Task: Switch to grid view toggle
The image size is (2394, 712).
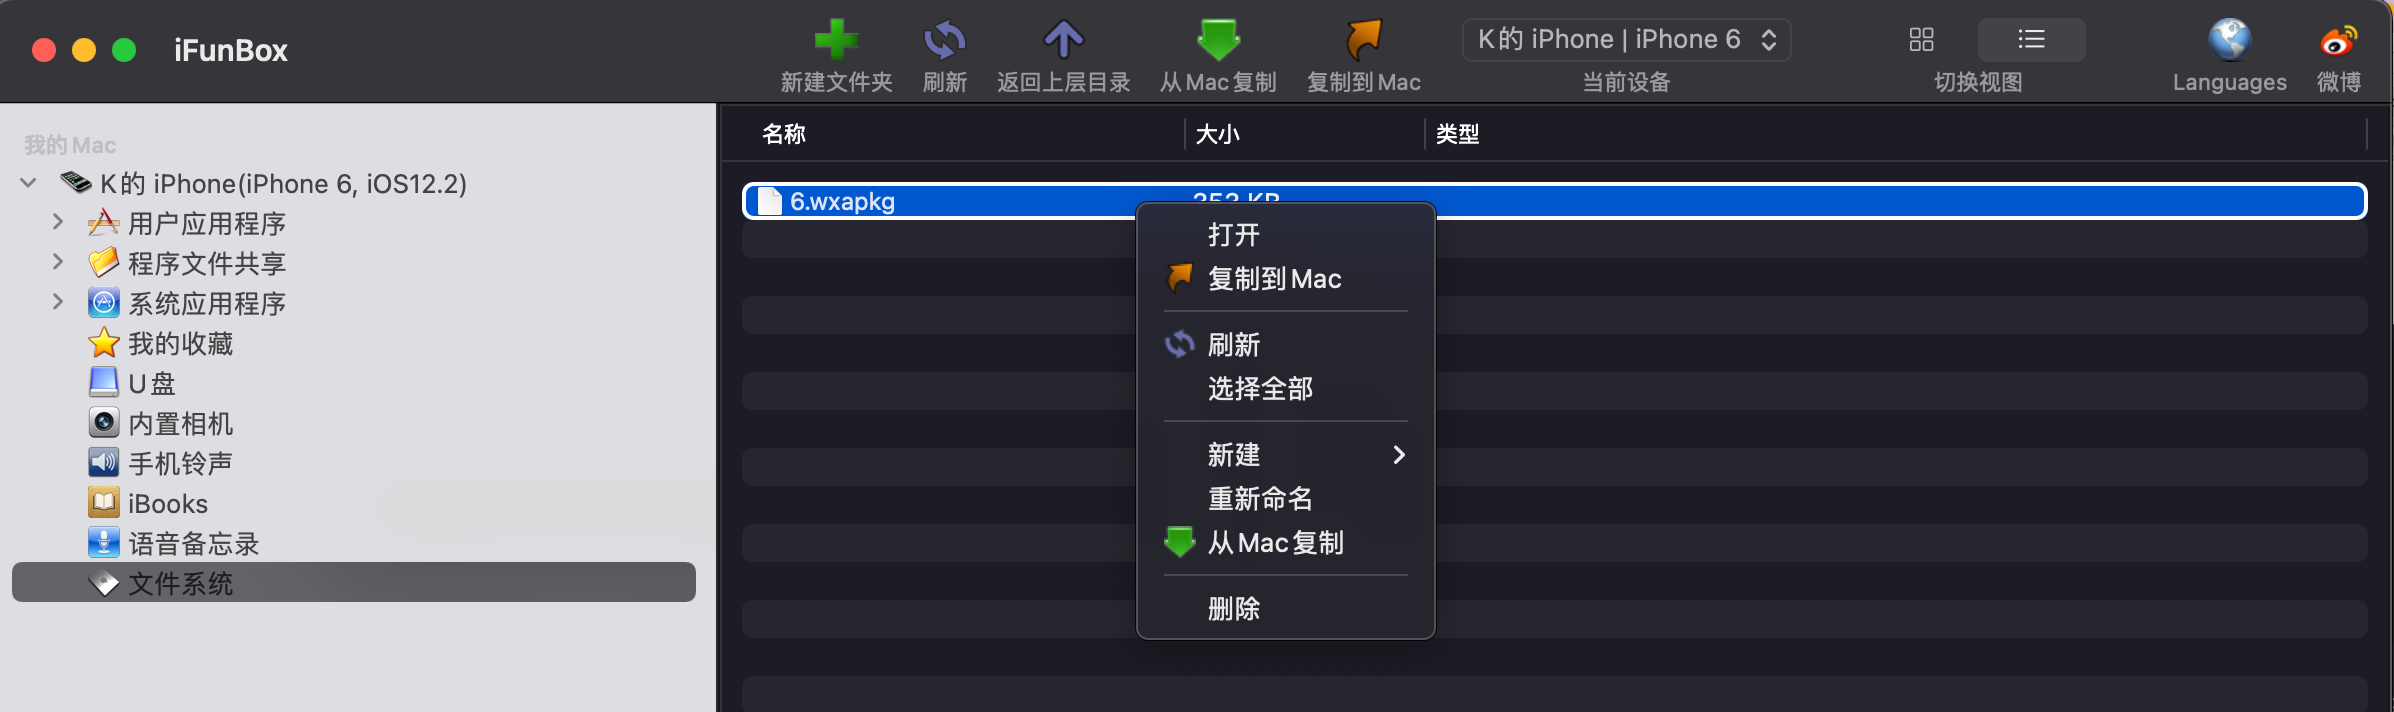Action: click(x=1921, y=40)
